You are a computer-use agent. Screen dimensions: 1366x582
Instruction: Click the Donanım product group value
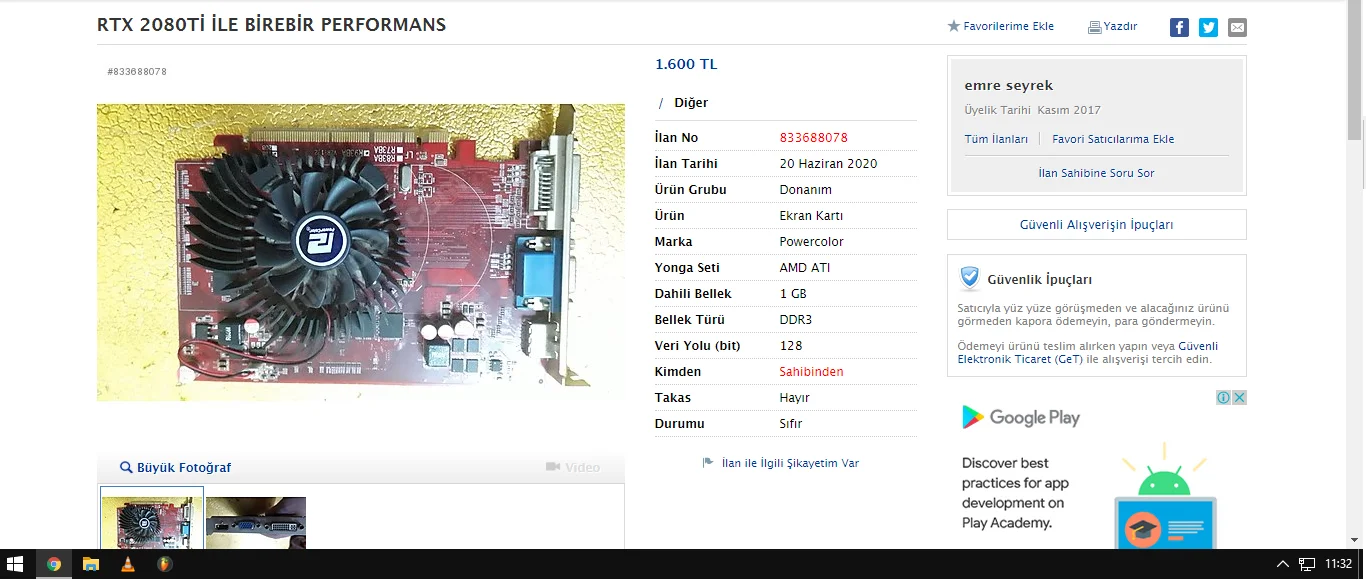[x=805, y=189]
